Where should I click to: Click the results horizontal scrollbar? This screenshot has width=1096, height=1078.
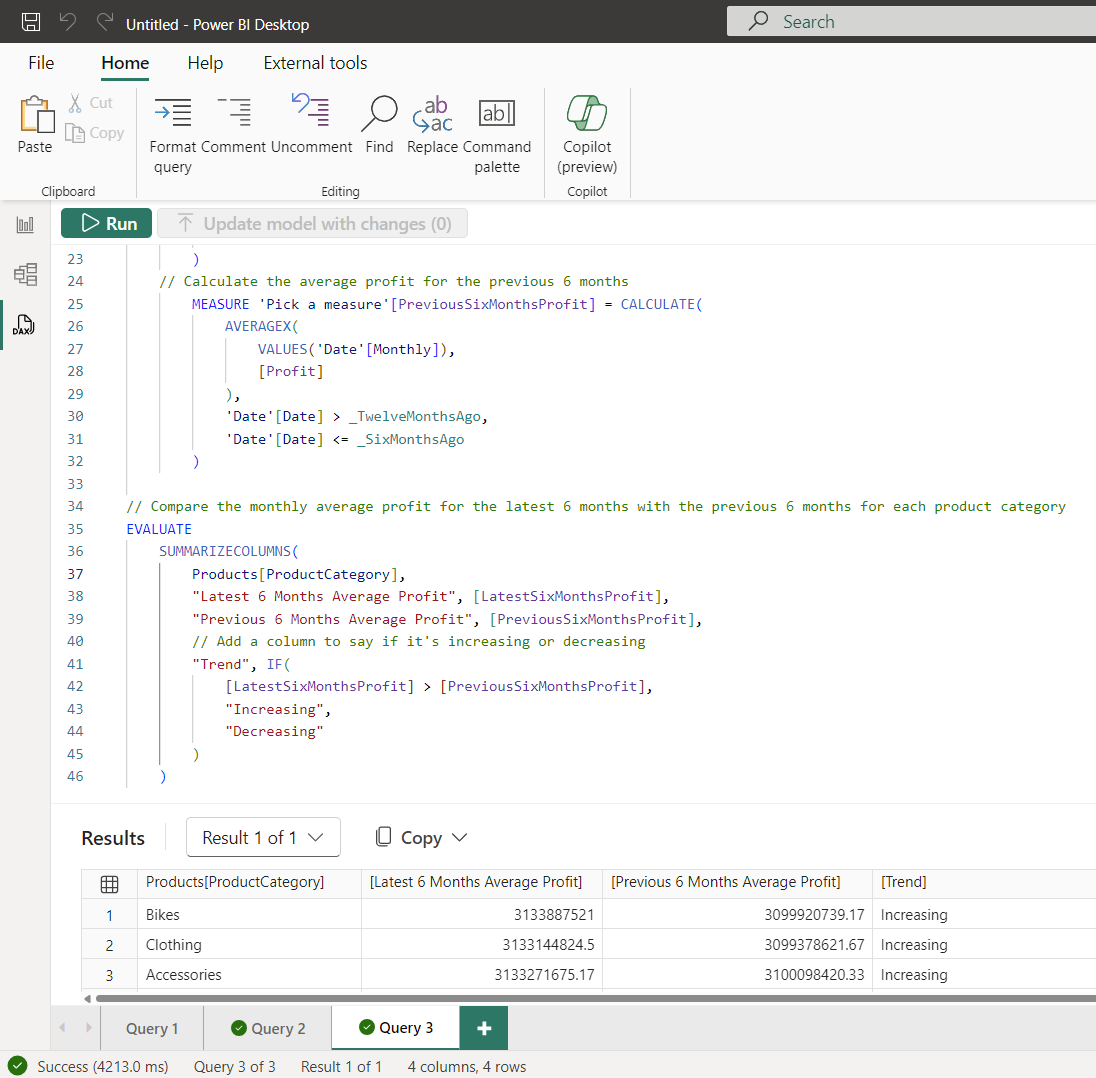pos(596,998)
